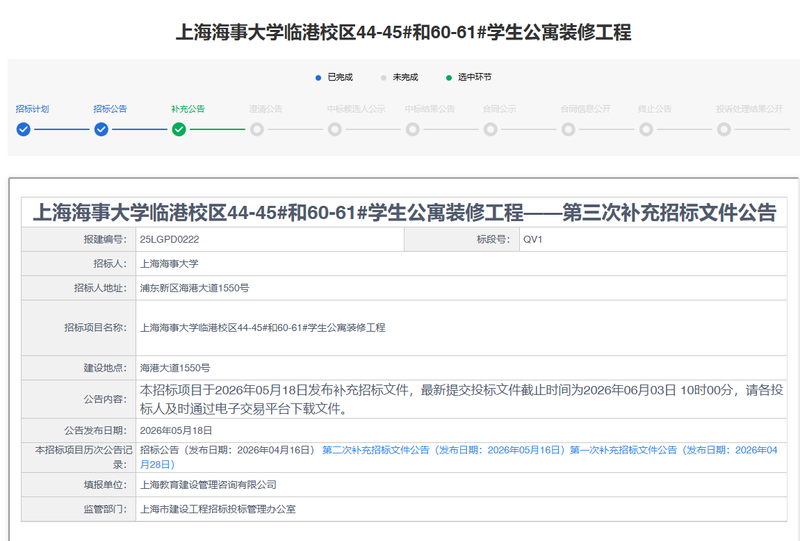Click the 招标人地址: field label
Viewport: 800px width, 541px height.
pyautogui.click(x=100, y=288)
